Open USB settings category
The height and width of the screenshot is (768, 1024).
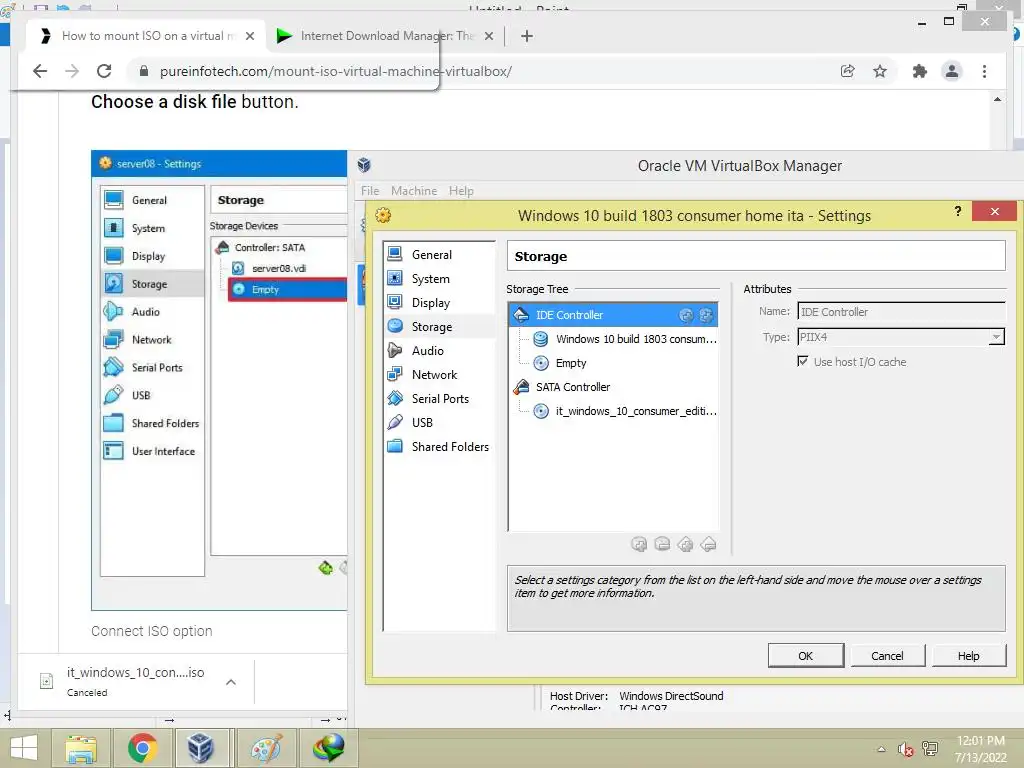click(x=422, y=423)
